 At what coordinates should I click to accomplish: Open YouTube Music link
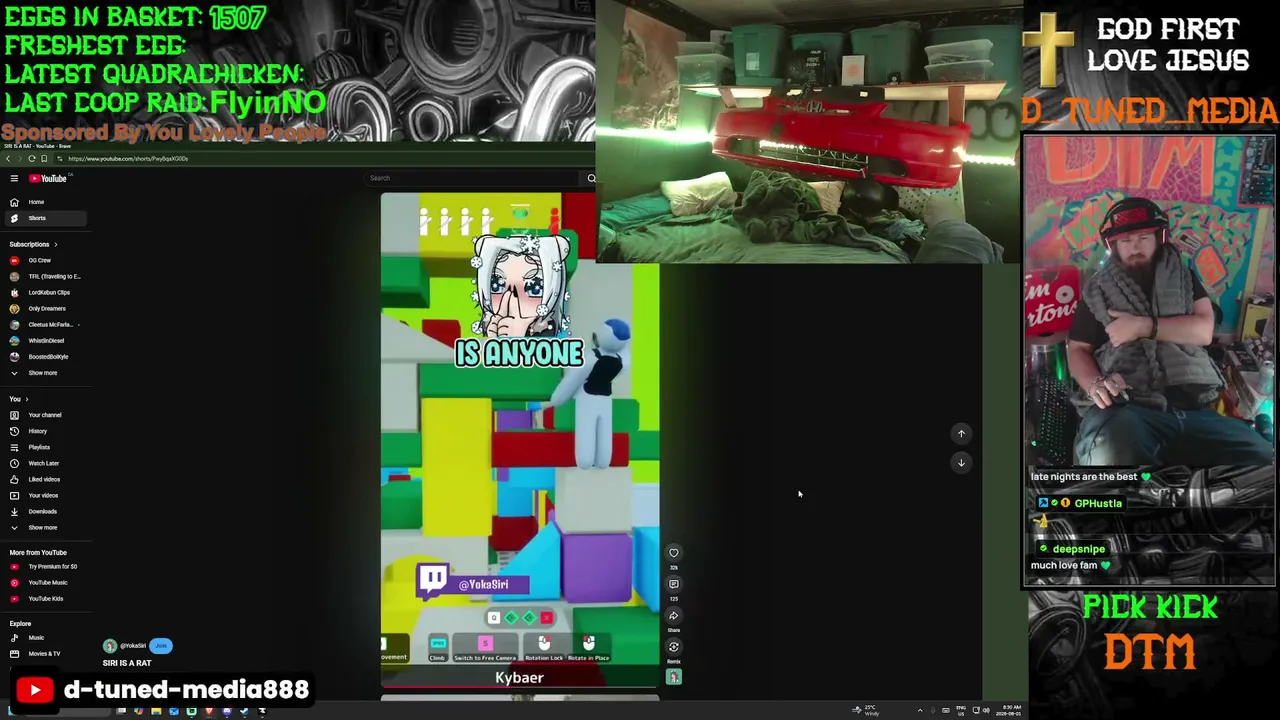pyautogui.click(x=44, y=582)
